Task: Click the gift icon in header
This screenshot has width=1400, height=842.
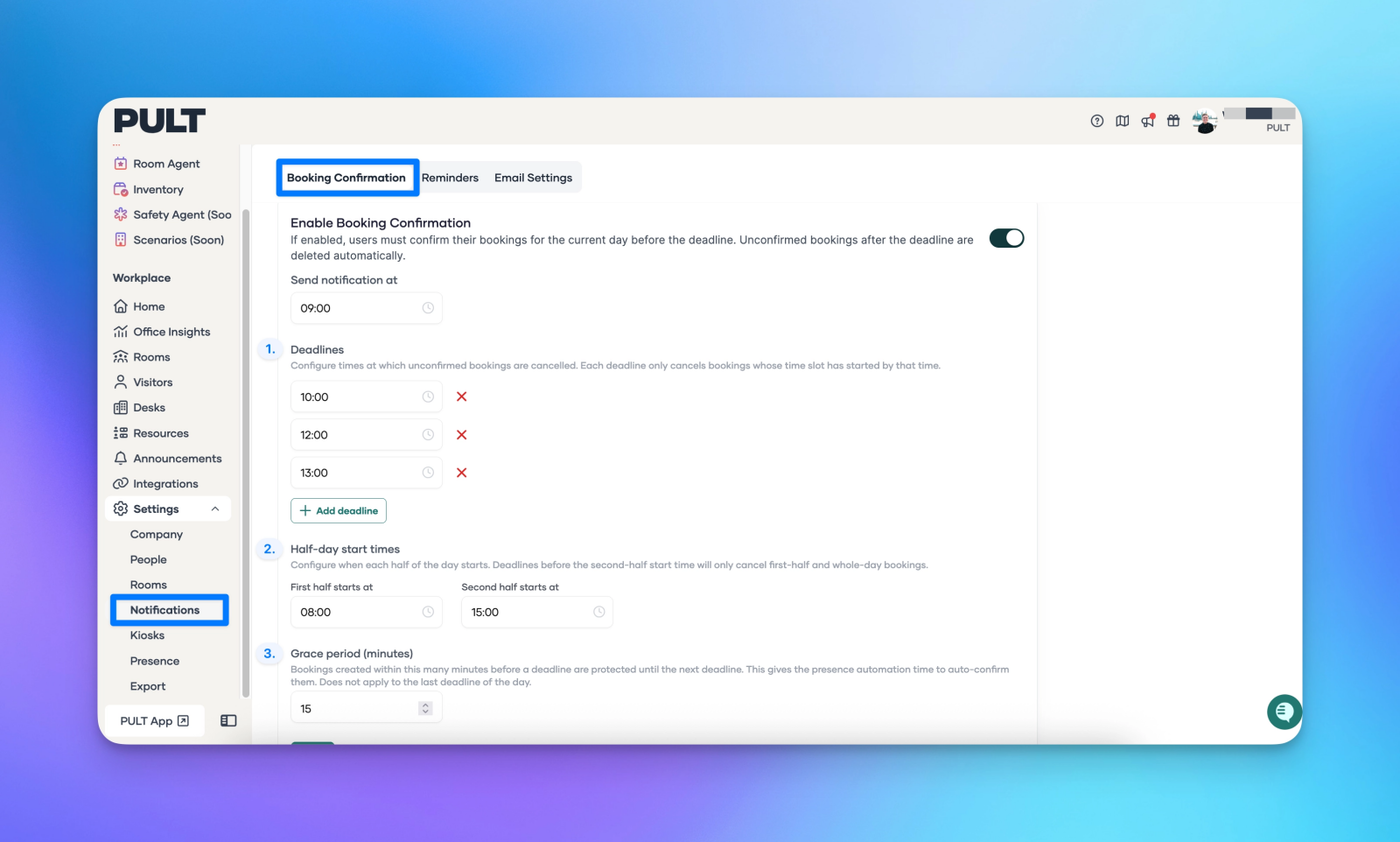Action: [1173, 121]
